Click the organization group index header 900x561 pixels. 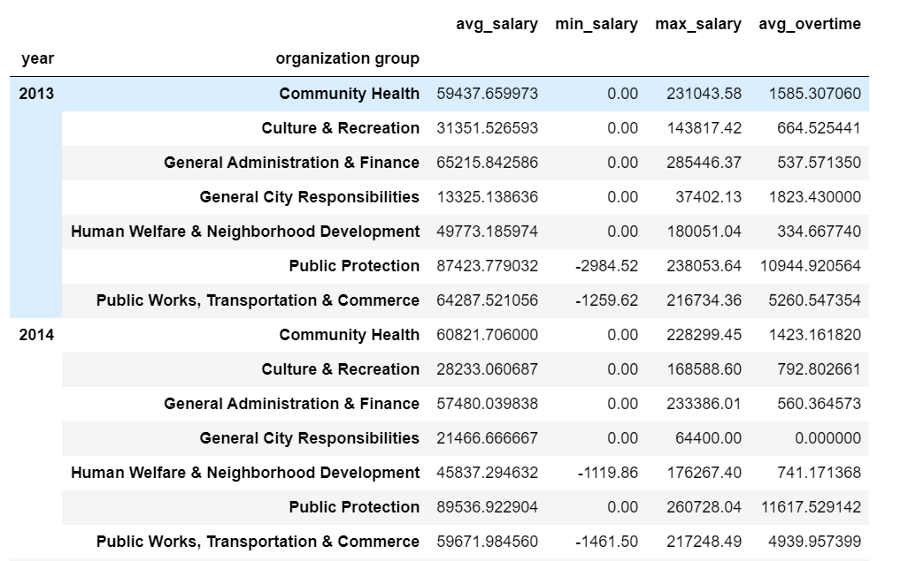point(347,59)
